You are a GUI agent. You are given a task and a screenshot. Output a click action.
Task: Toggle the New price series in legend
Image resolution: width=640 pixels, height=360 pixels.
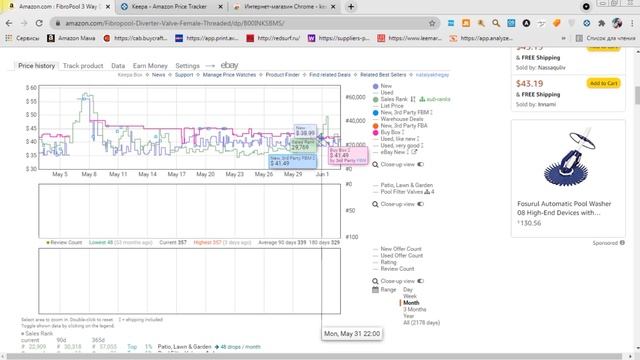382,86
